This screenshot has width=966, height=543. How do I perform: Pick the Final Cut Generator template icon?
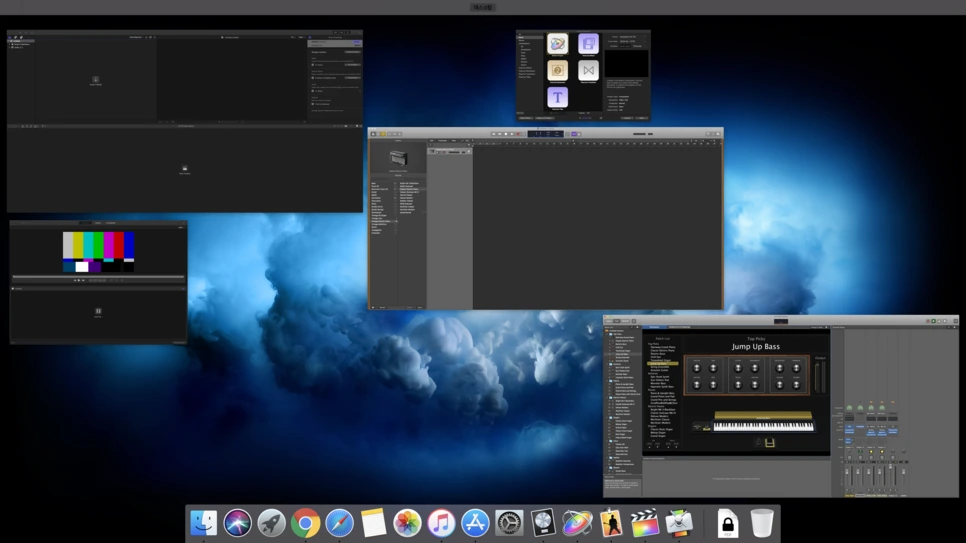click(x=558, y=70)
